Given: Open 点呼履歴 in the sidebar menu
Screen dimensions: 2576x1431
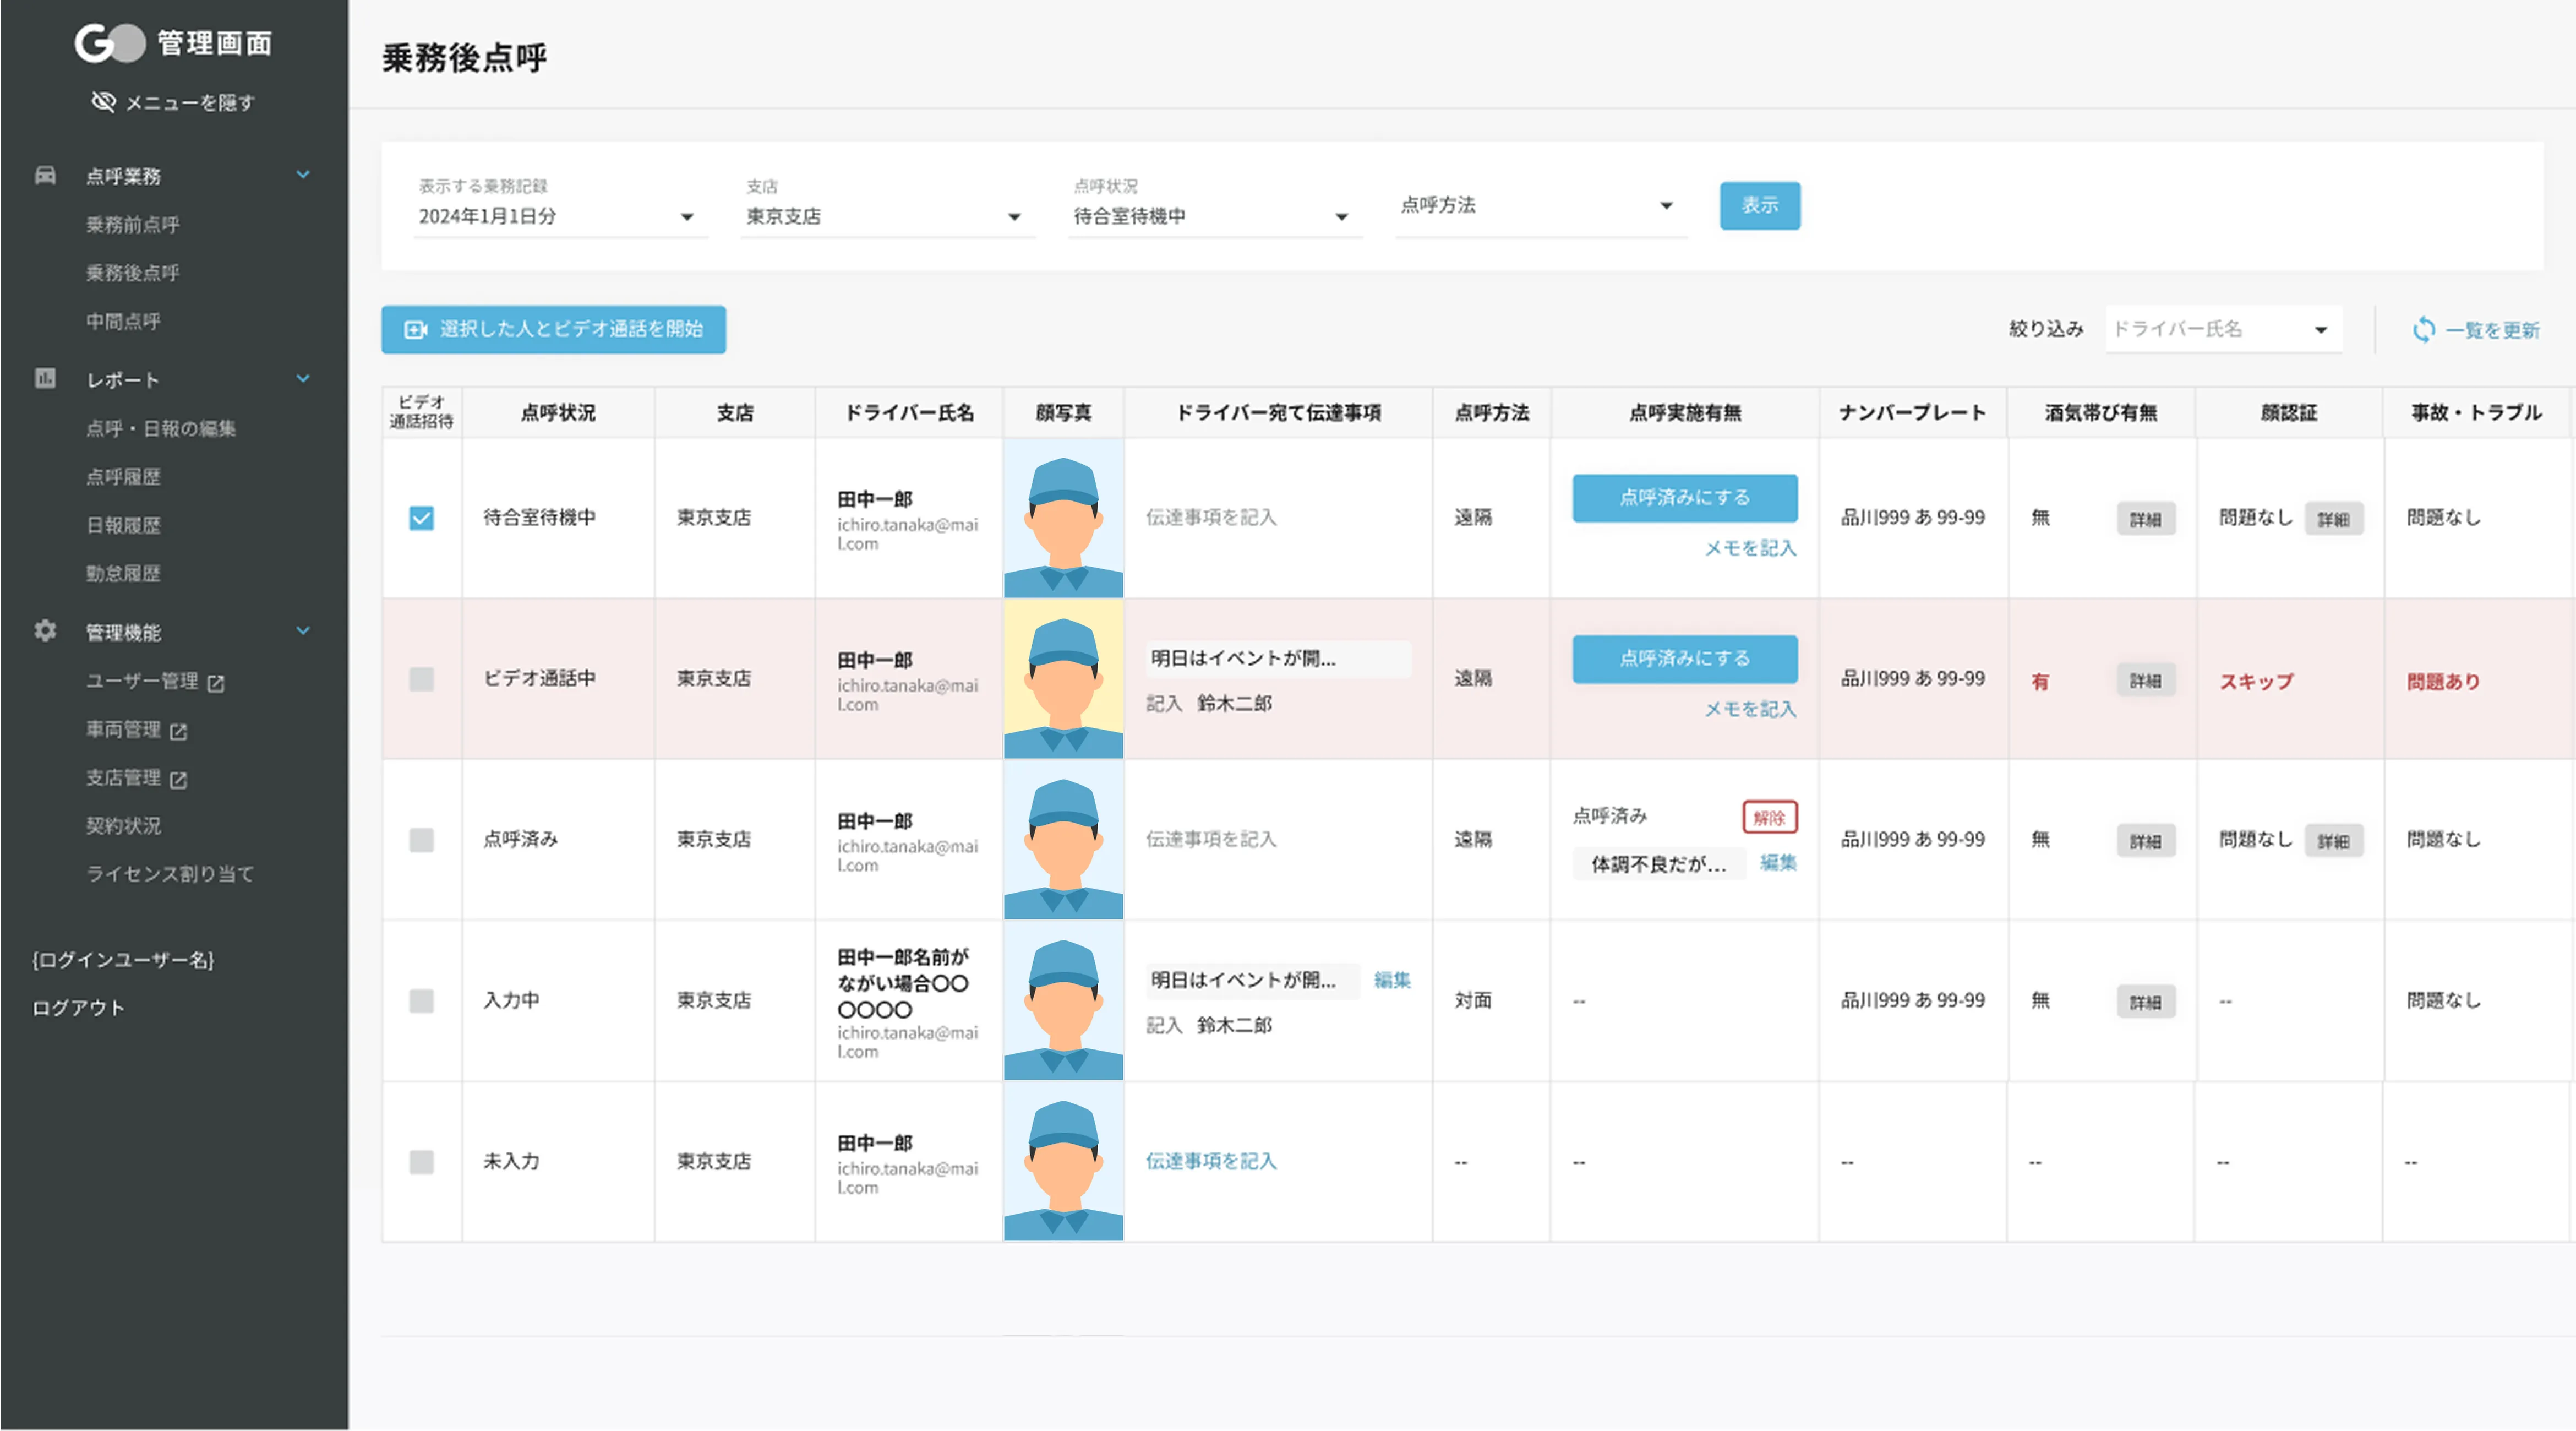Looking at the screenshot, I should [123, 476].
